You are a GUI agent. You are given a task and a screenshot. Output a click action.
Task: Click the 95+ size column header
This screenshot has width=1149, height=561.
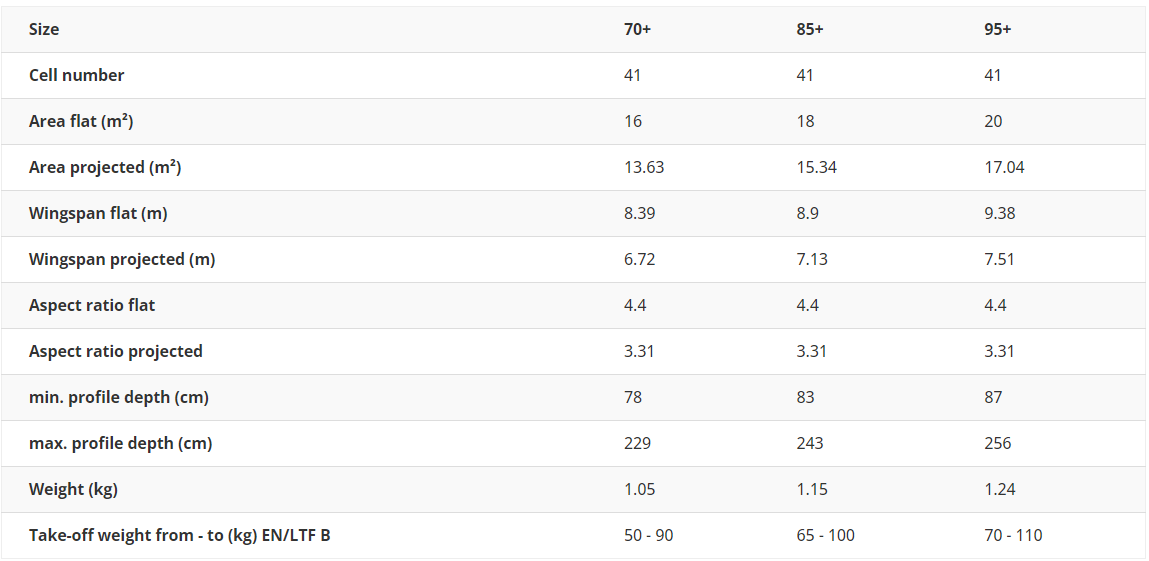pos(997,30)
